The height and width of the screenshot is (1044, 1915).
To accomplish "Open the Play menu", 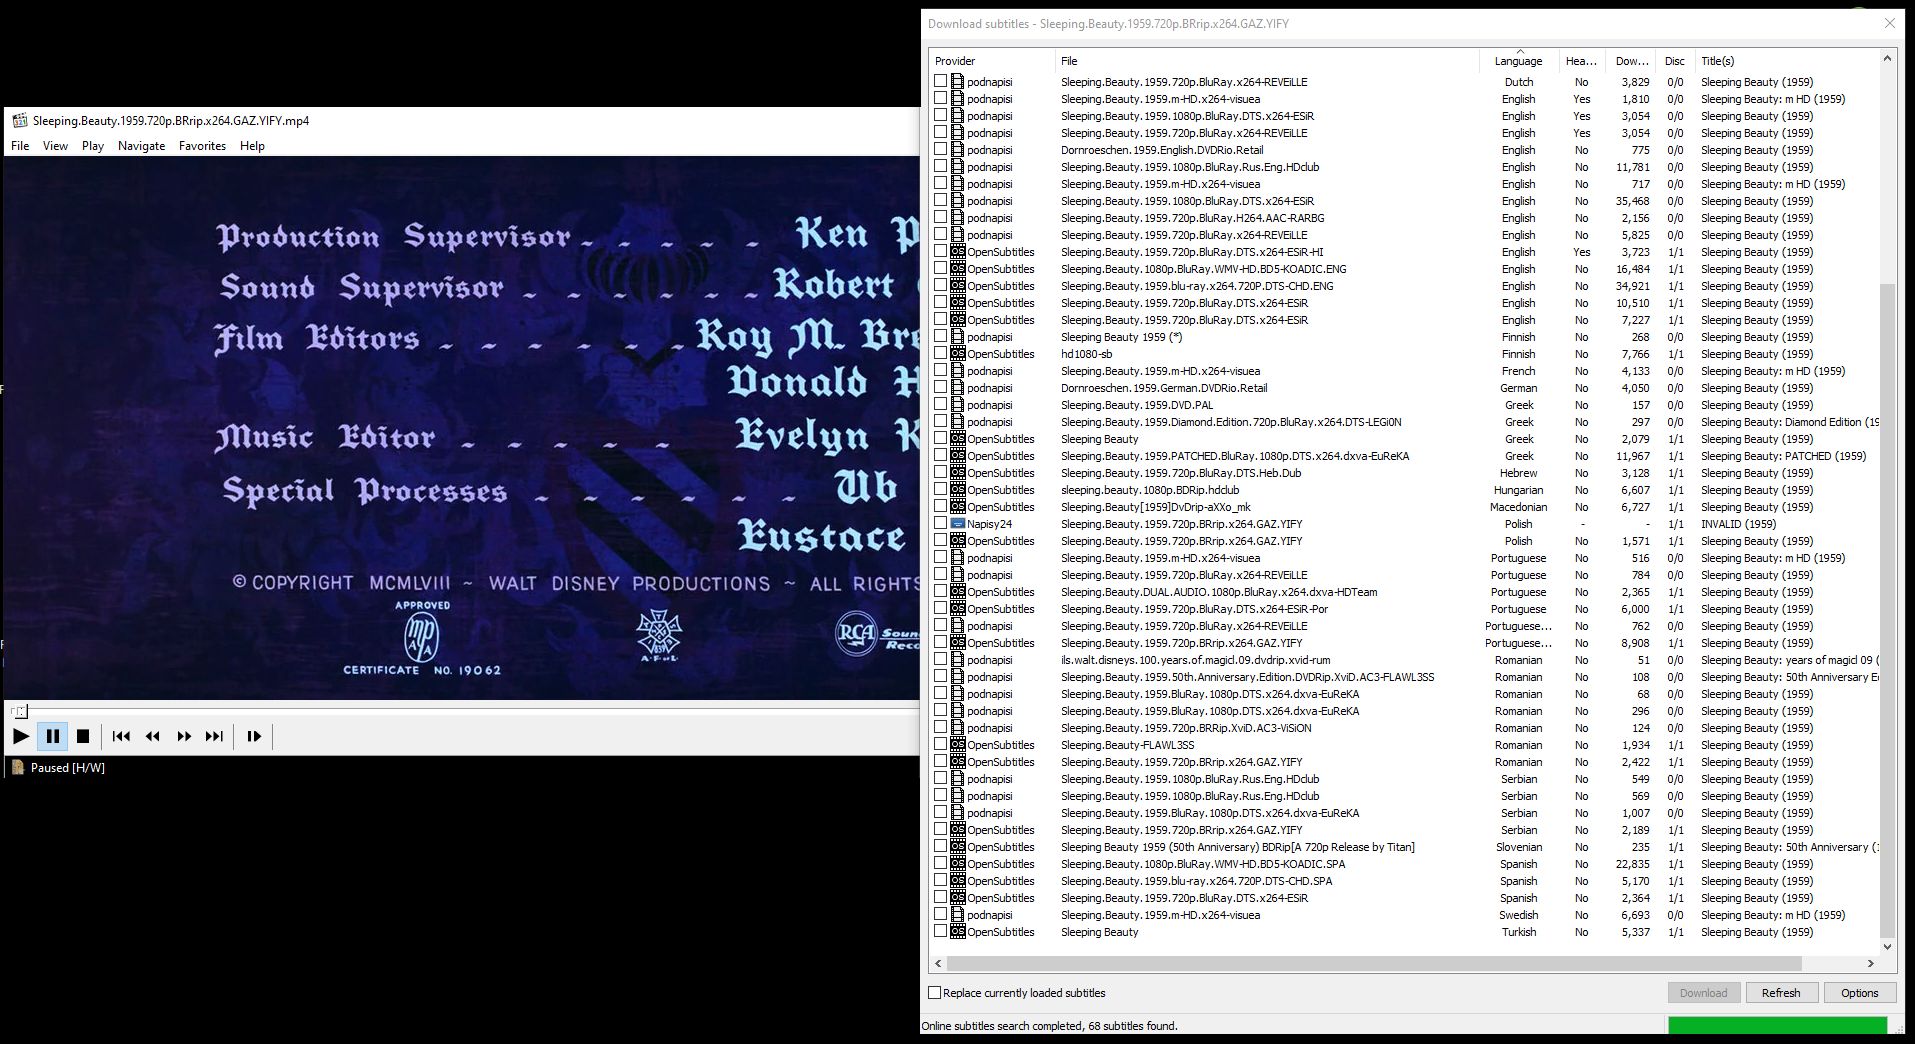I will click(93, 146).
